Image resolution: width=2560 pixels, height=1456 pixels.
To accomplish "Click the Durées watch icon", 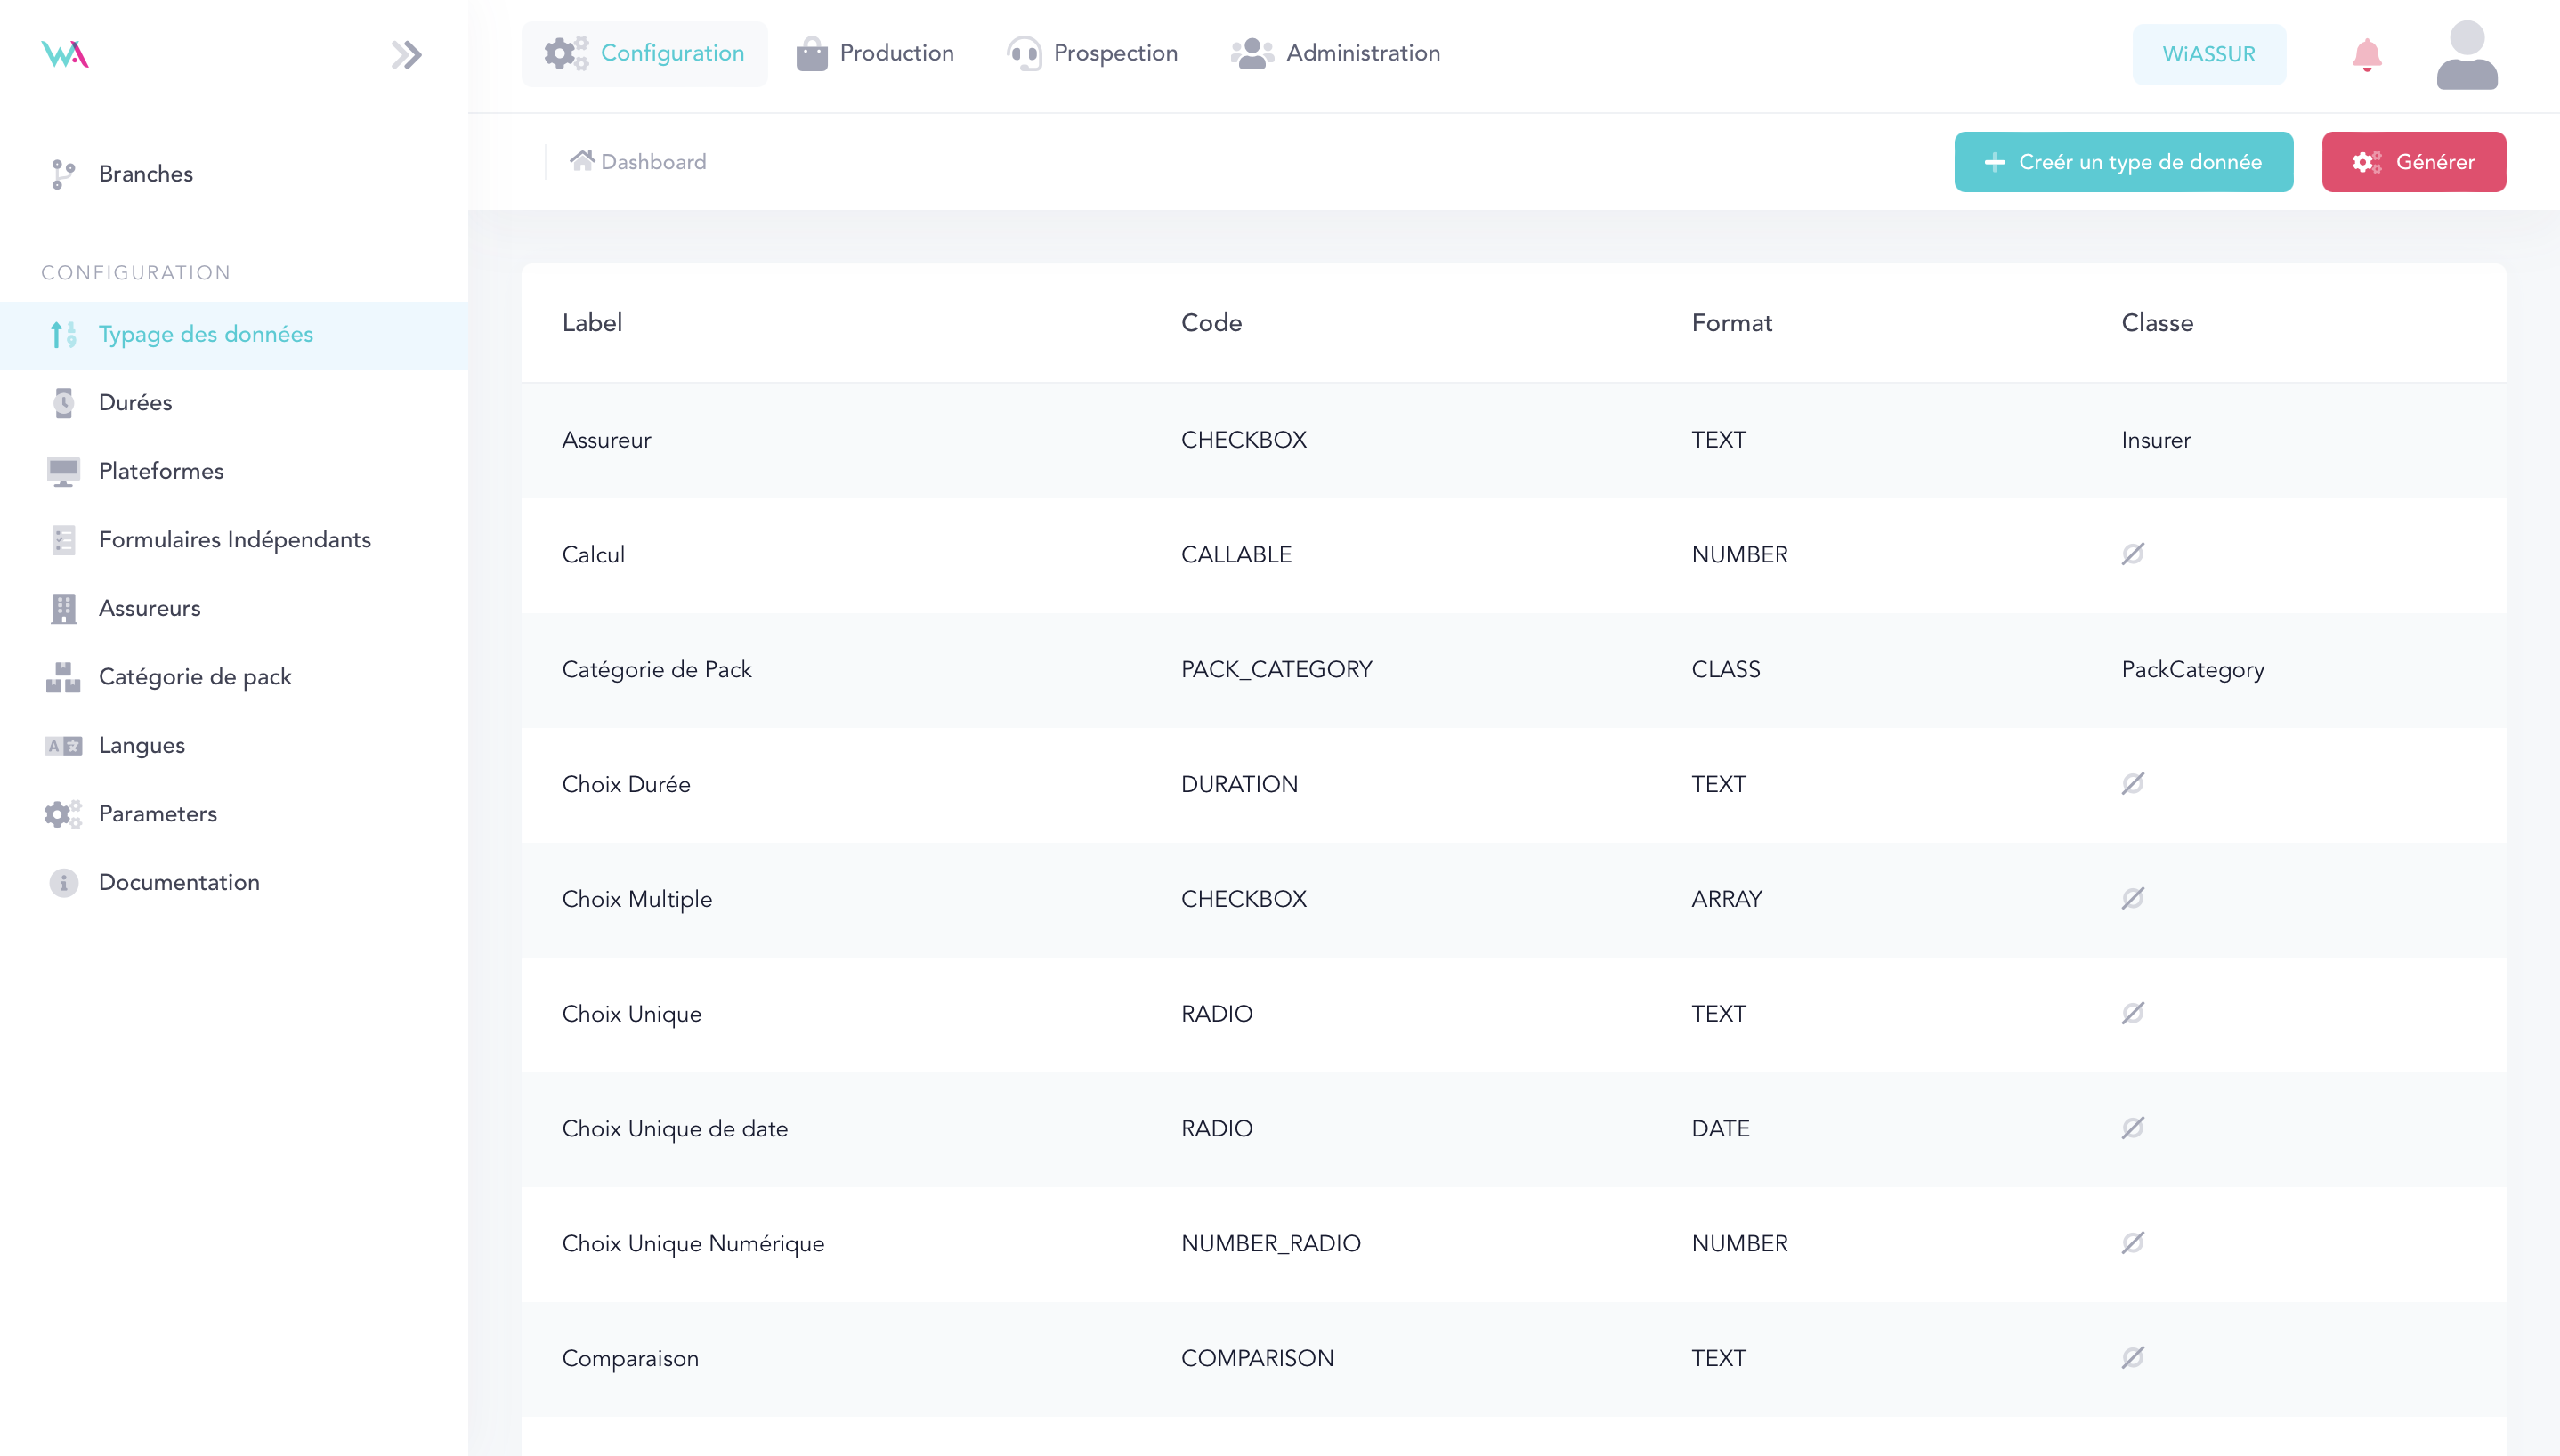I will [63, 403].
